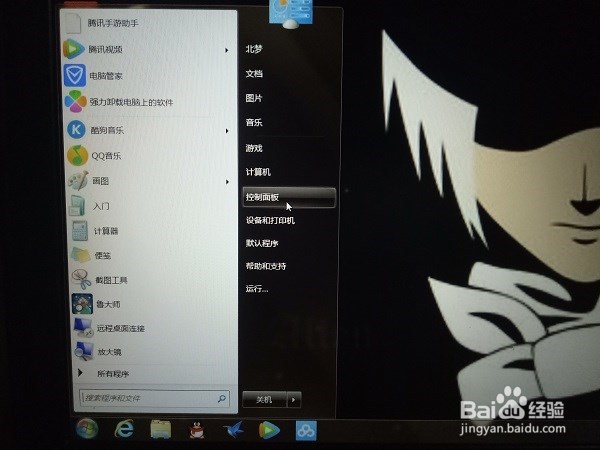Open QQ penguin icon on taskbar
Screen dimensions: 600x450
coord(197,430)
